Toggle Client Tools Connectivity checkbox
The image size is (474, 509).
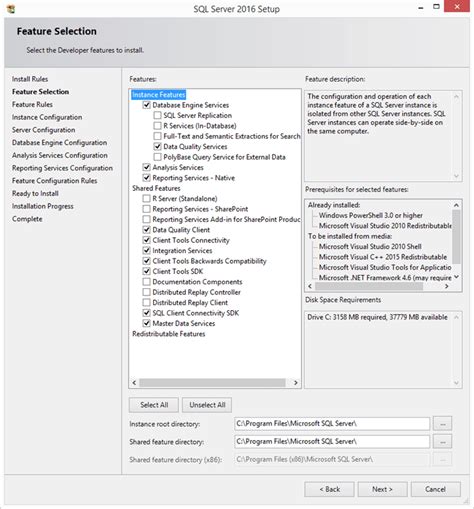(x=146, y=240)
